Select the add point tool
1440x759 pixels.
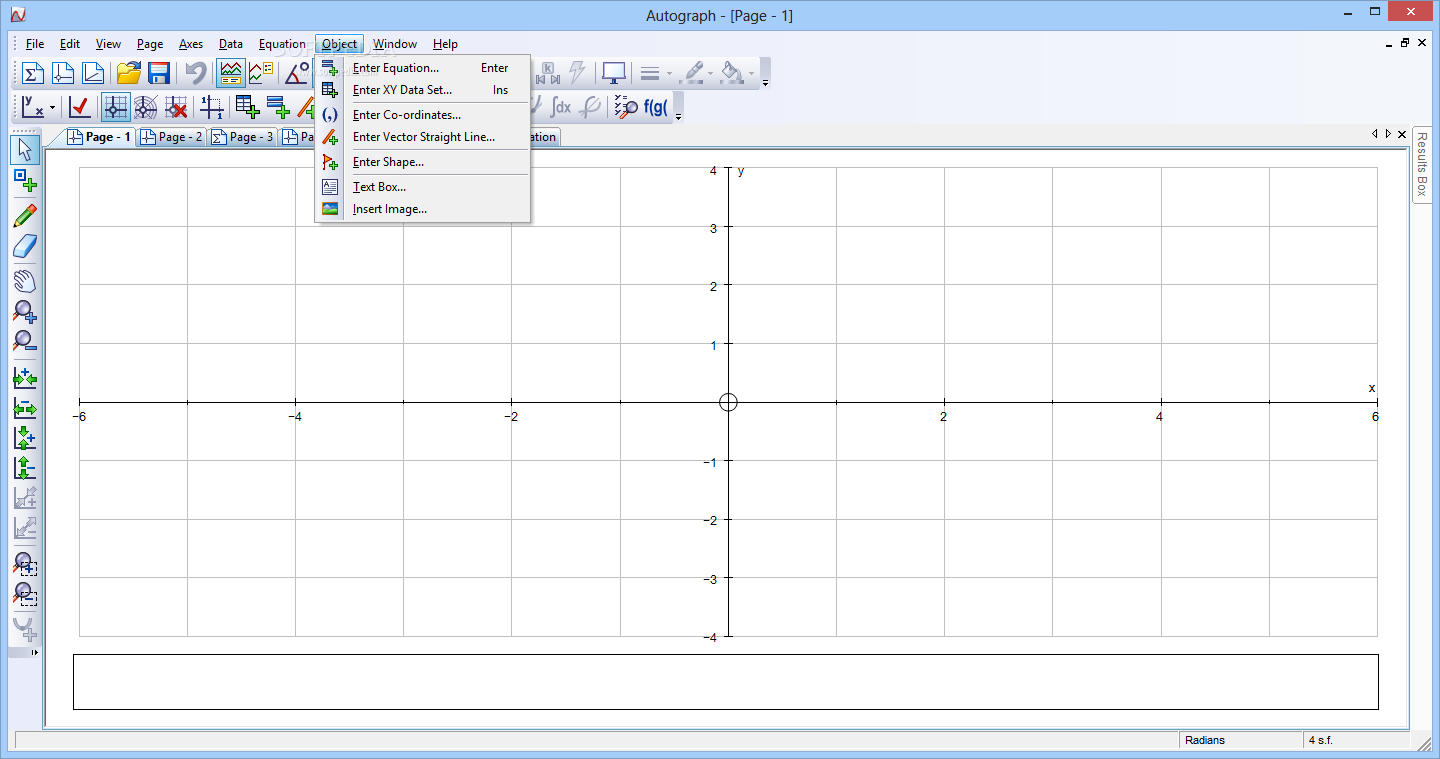(25, 181)
